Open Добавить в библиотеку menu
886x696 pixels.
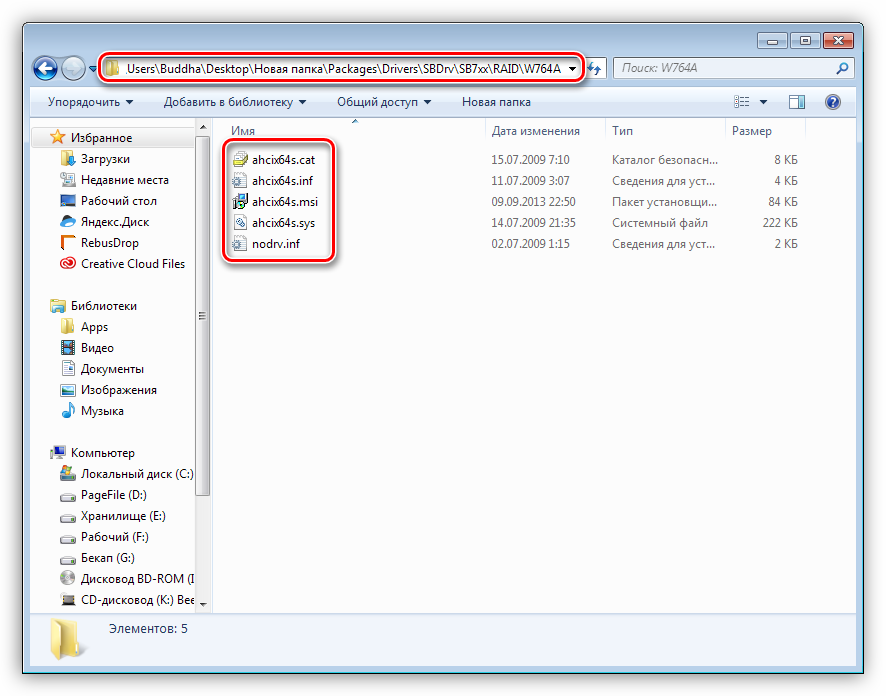pos(235,102)
